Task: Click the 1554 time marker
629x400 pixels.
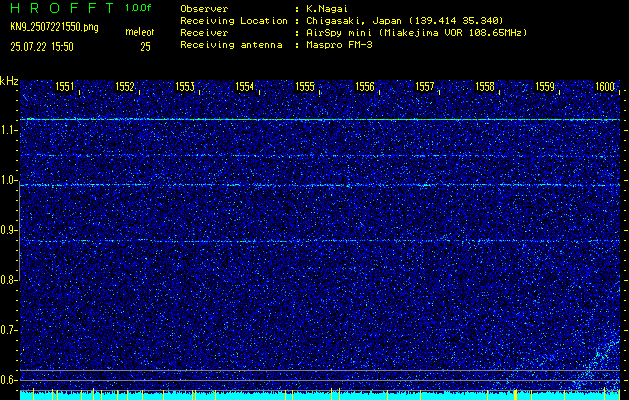Action: coord(245,87)
